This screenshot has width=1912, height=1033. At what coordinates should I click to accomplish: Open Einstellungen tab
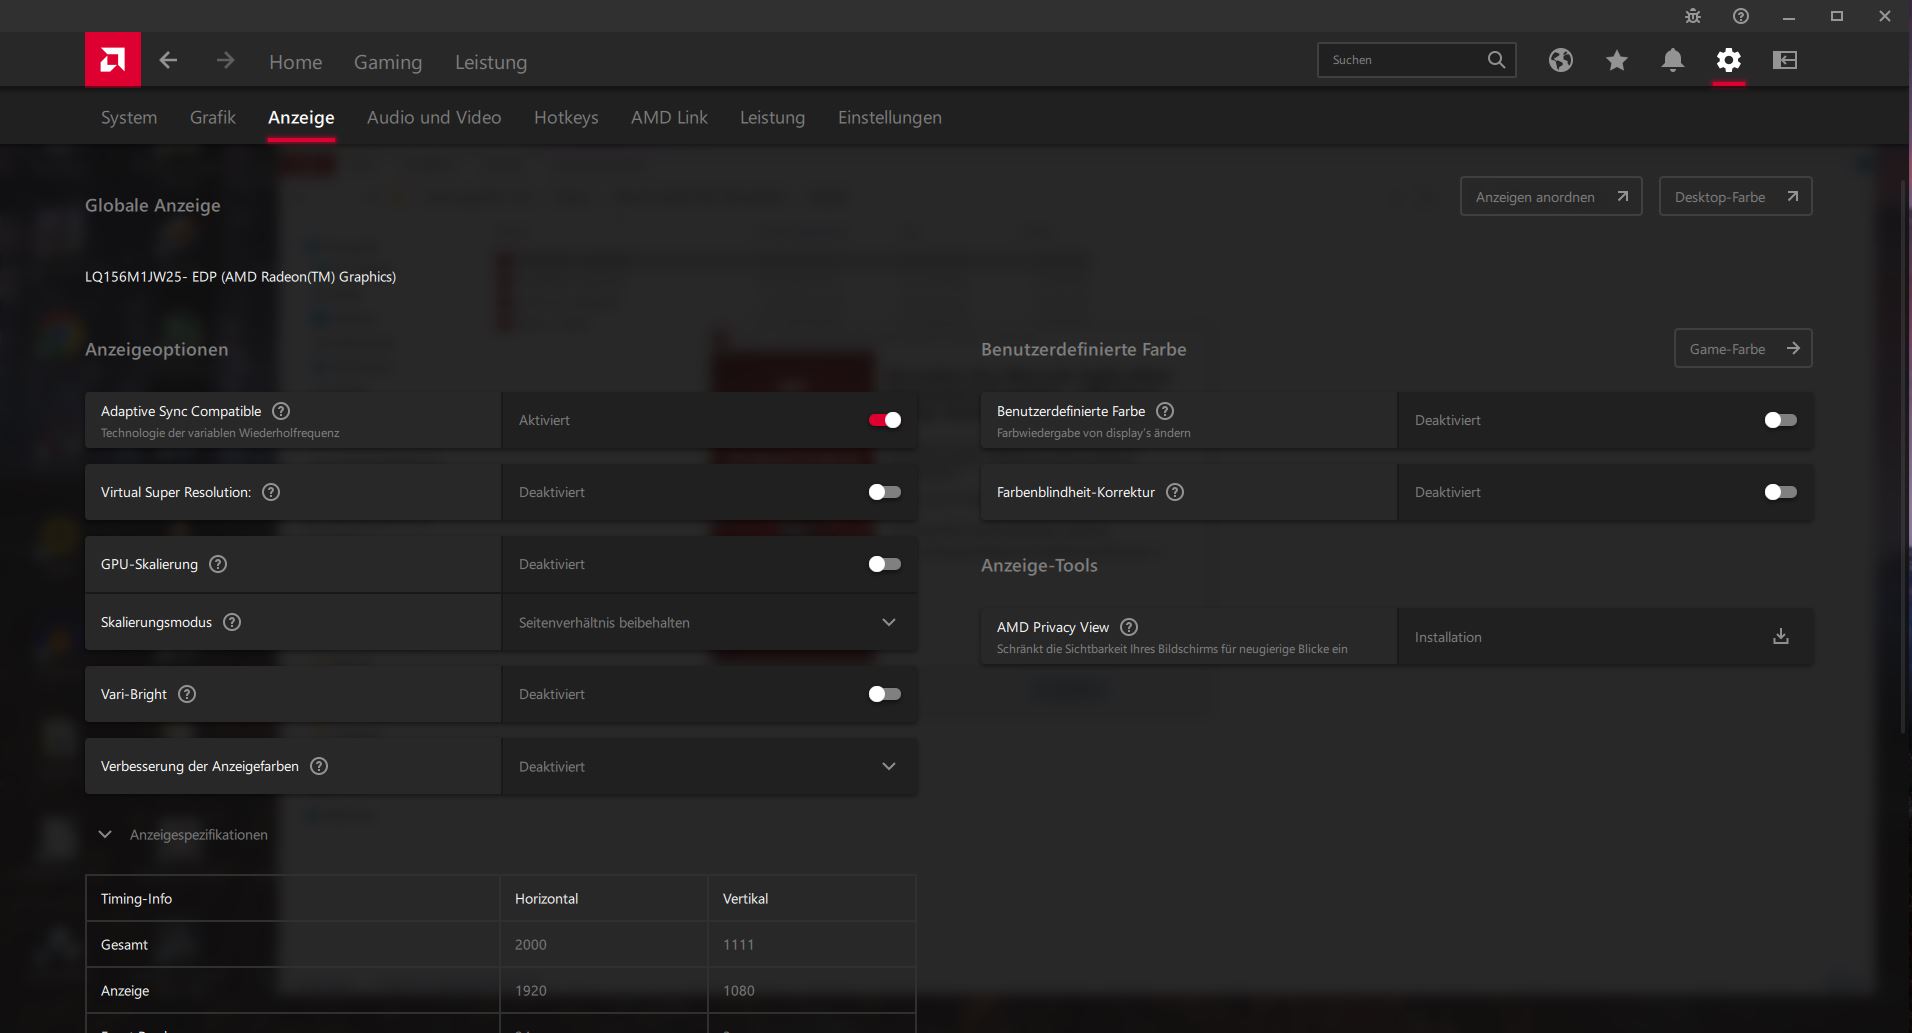click(890, 117)
